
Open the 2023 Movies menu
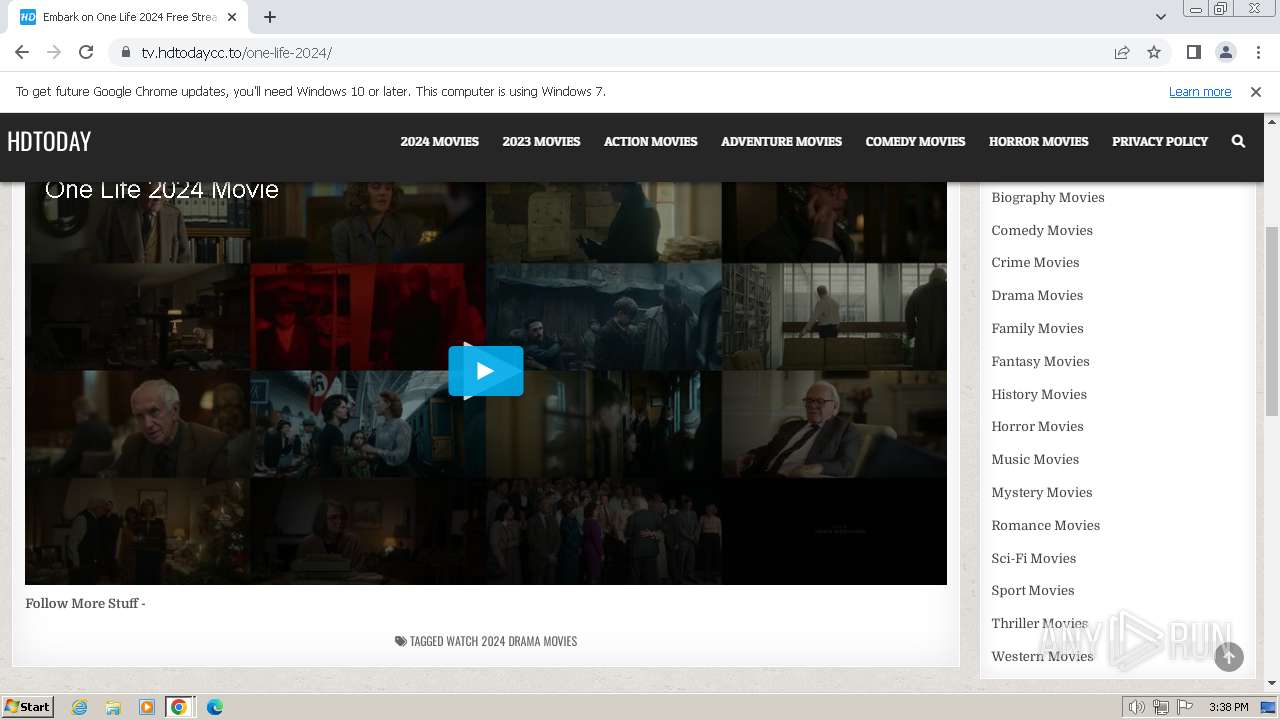(541, 141)
